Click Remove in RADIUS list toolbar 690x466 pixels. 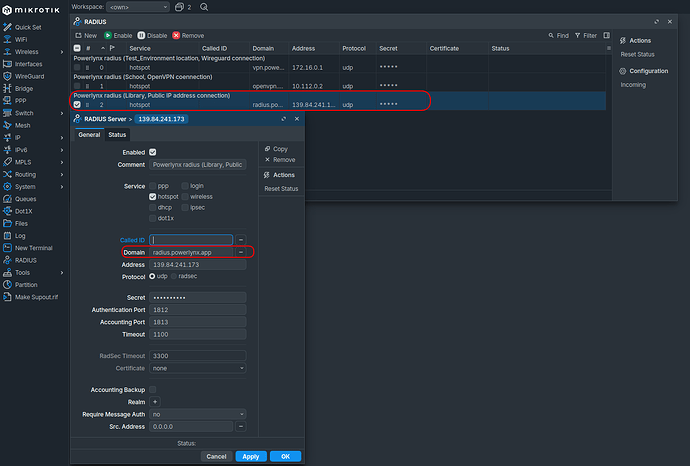coord(188,35)
